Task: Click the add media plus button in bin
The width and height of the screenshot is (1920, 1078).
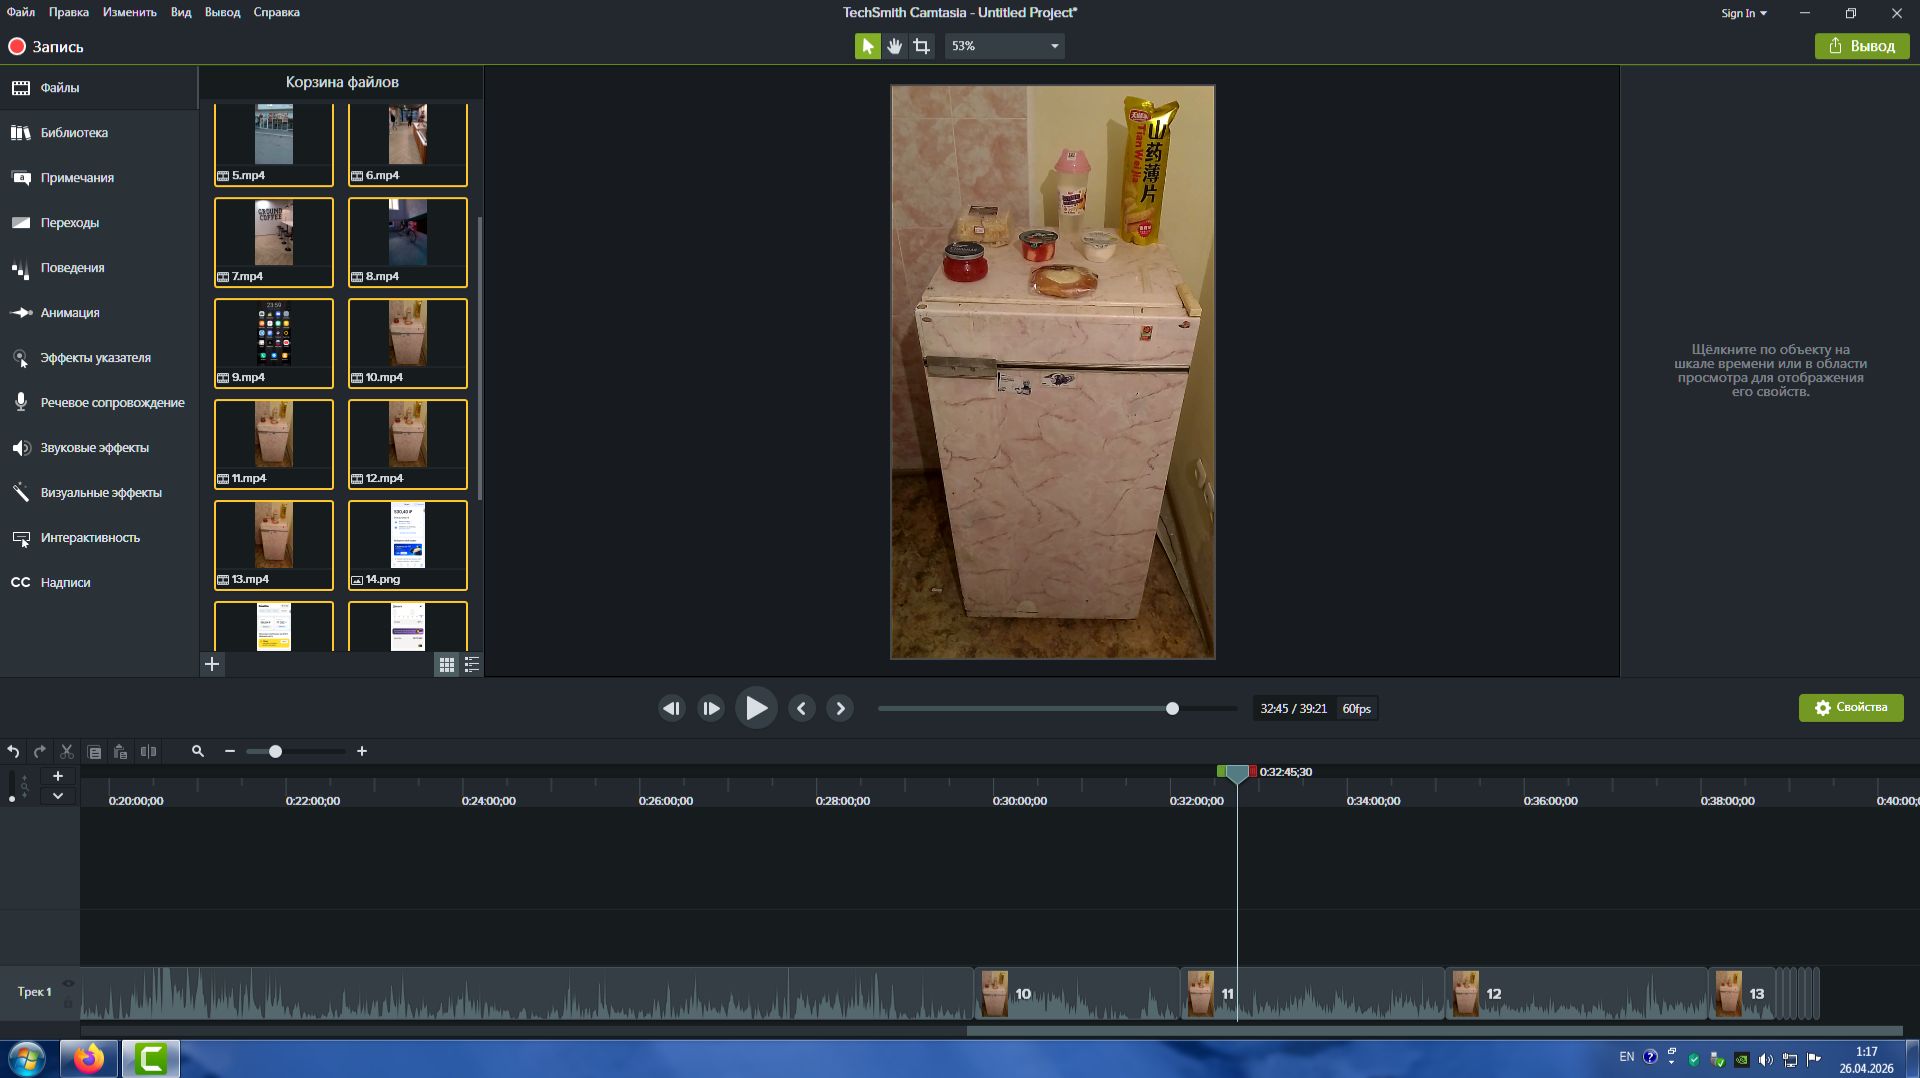Action: [x=212, y=664]
